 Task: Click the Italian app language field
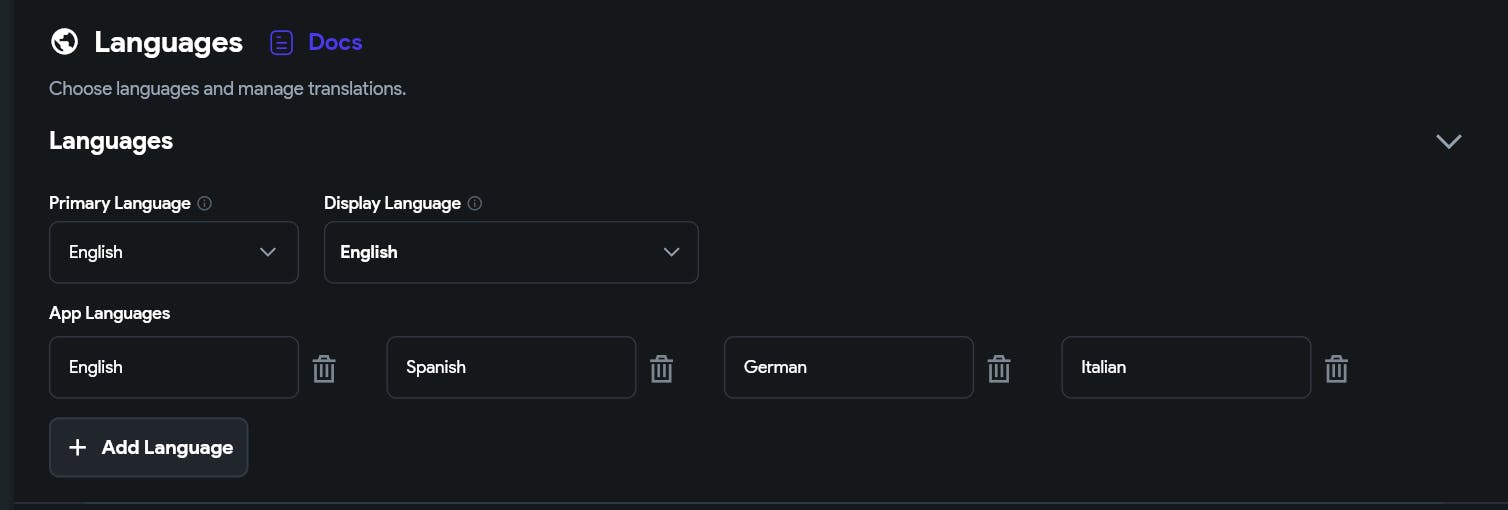(1185, 367)
